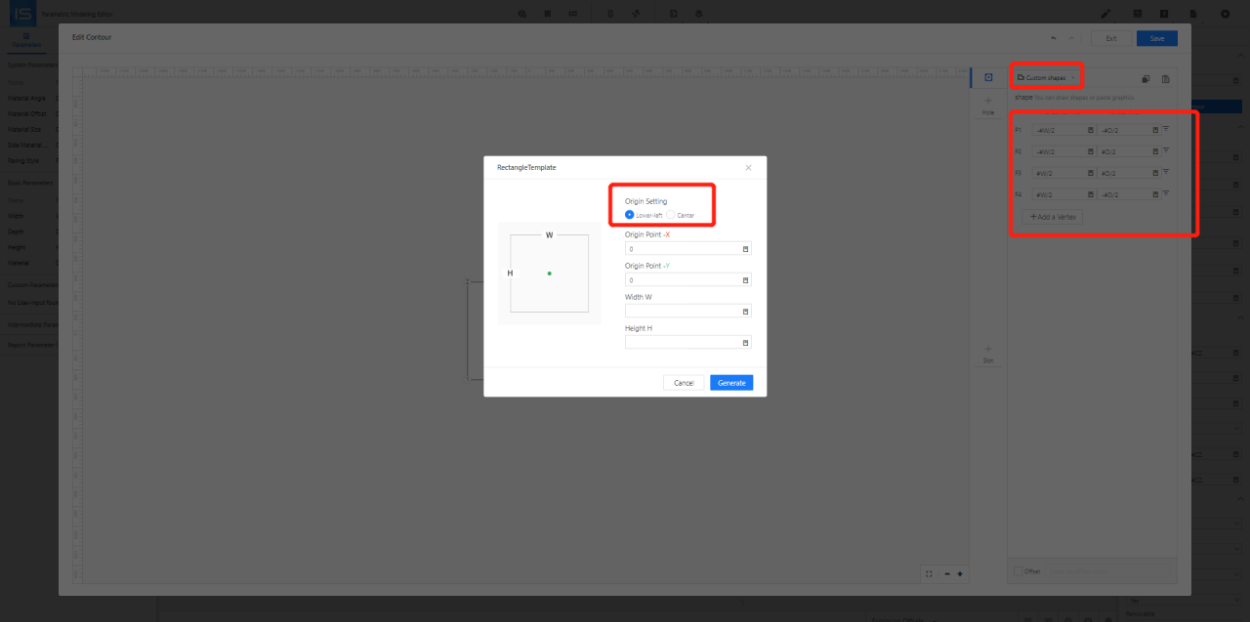This screenshot has height=622, width=1252.
Task: Click Generate in RectangleTemplate dialog
Action: (x=732, y=383)
